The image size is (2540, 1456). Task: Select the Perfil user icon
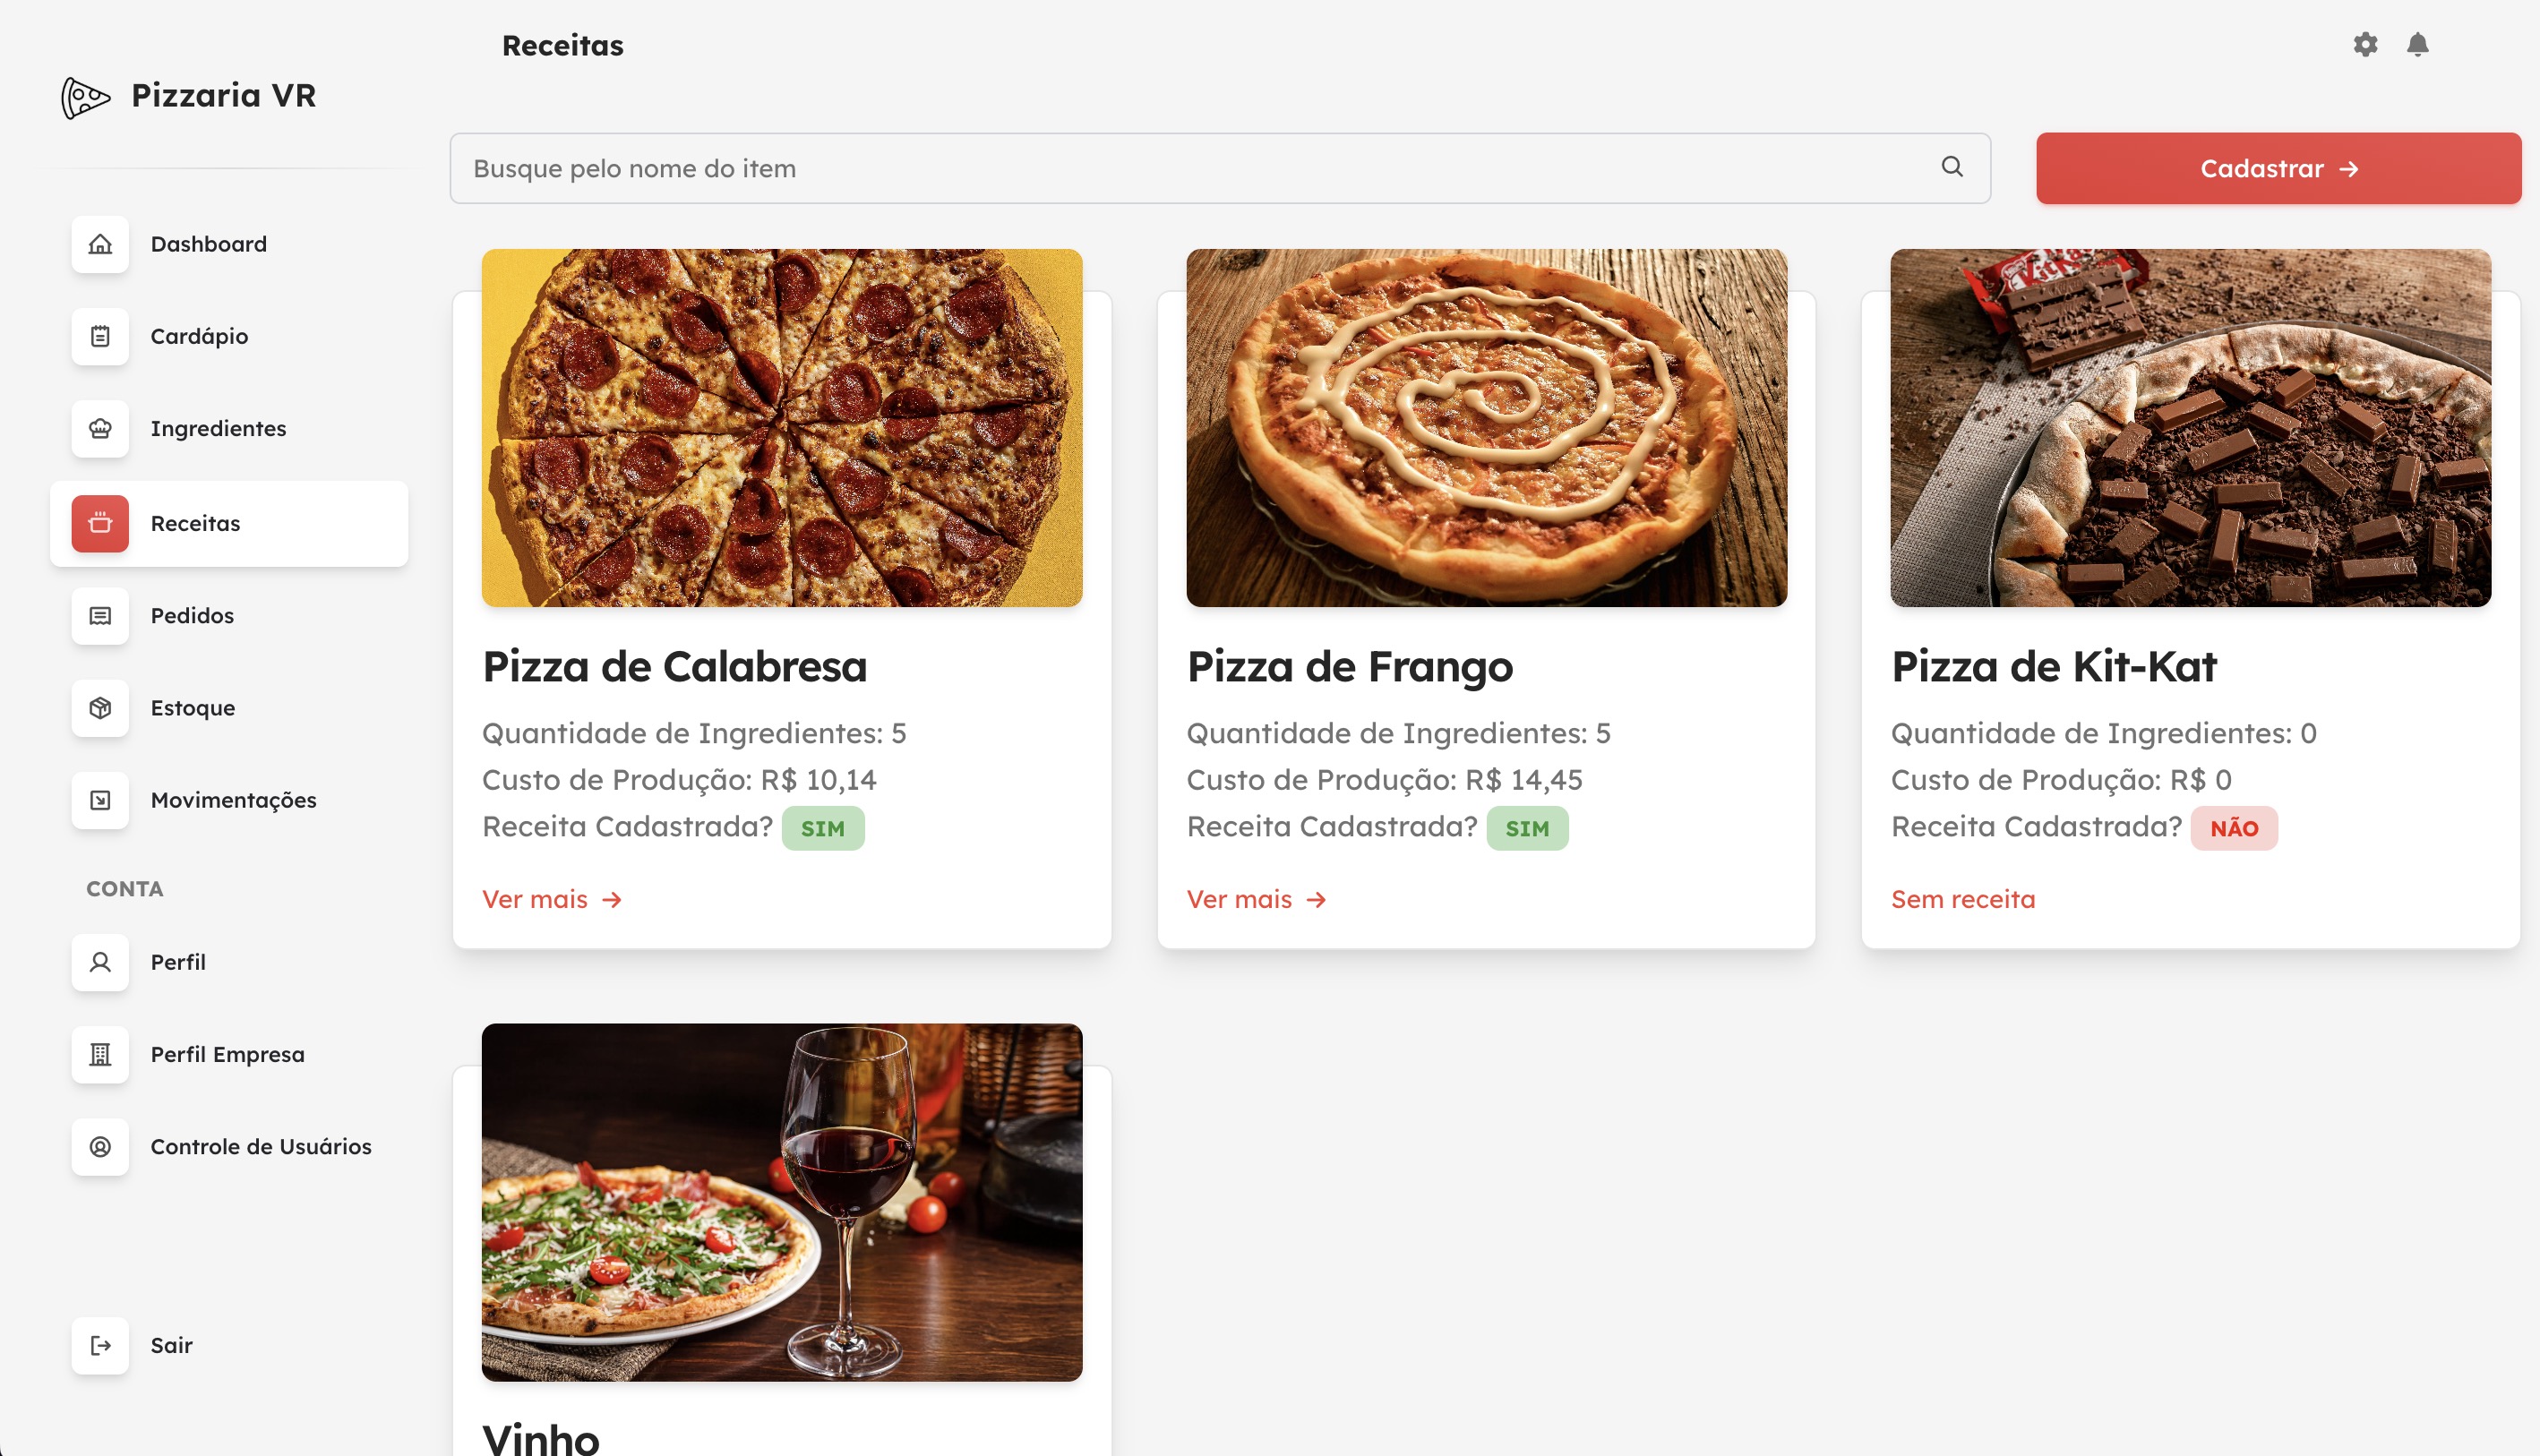point(100,961)
